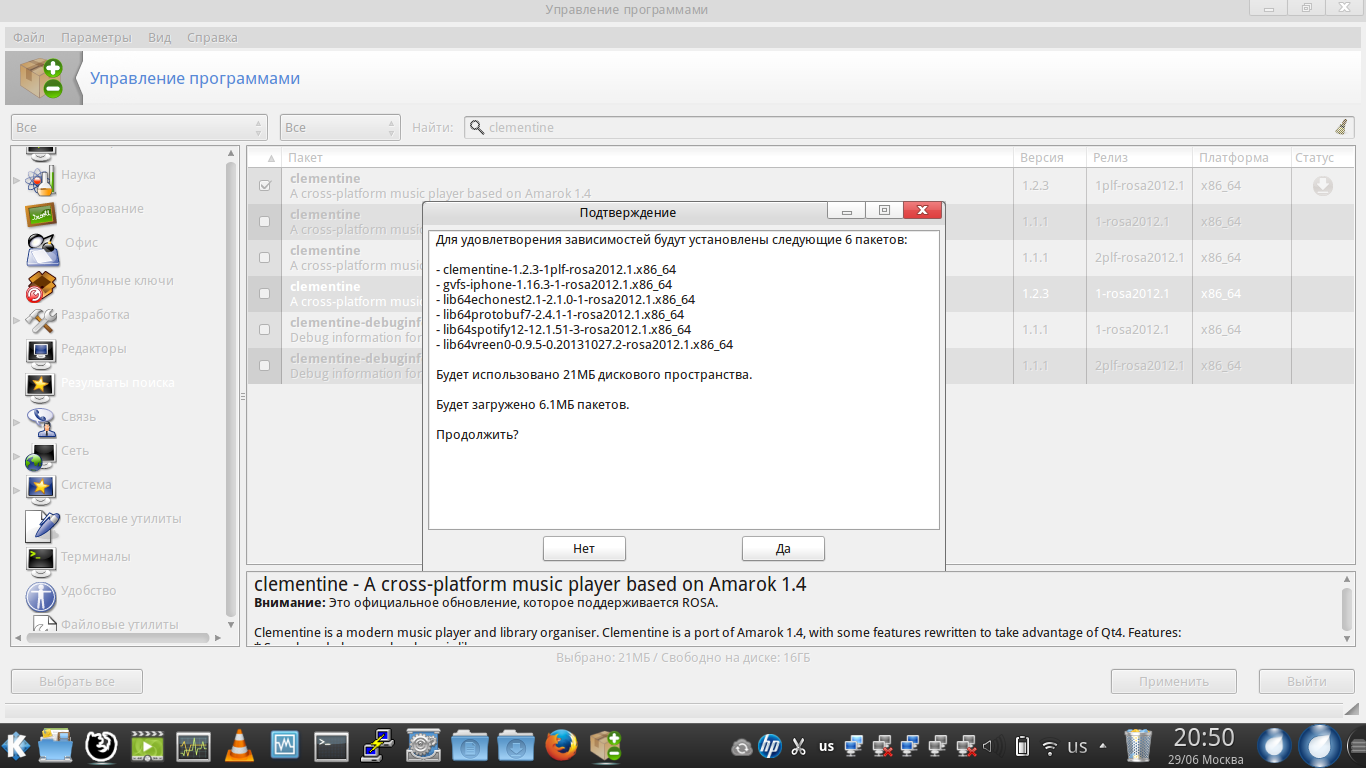Image resolution: width=1366 pixels, height=768 pixels.
Task: Focus the search field containing clementine
Action: 907,127
